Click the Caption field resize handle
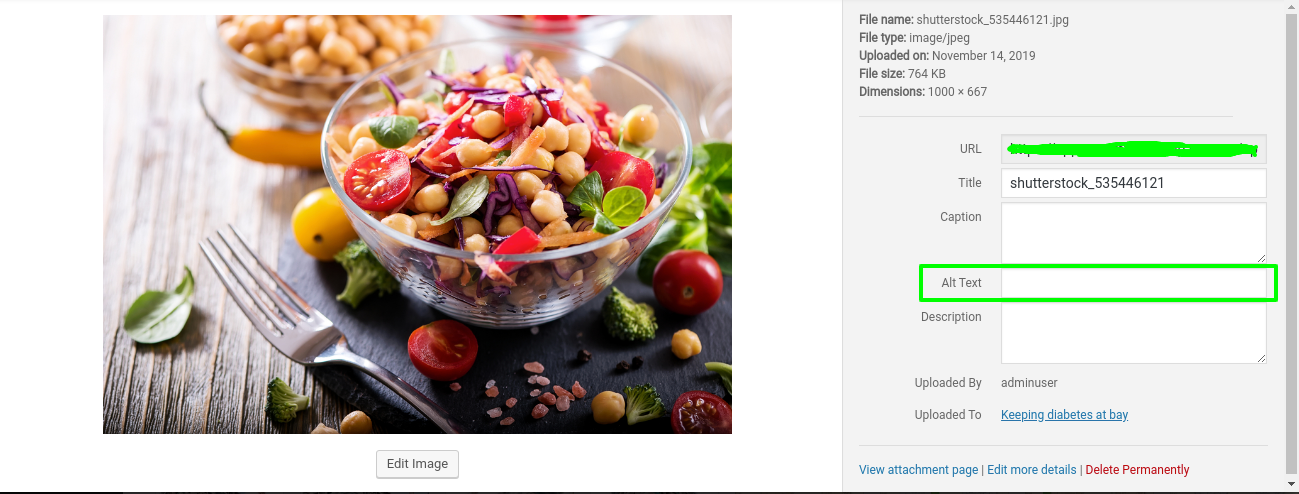 tap(1261, 258)
